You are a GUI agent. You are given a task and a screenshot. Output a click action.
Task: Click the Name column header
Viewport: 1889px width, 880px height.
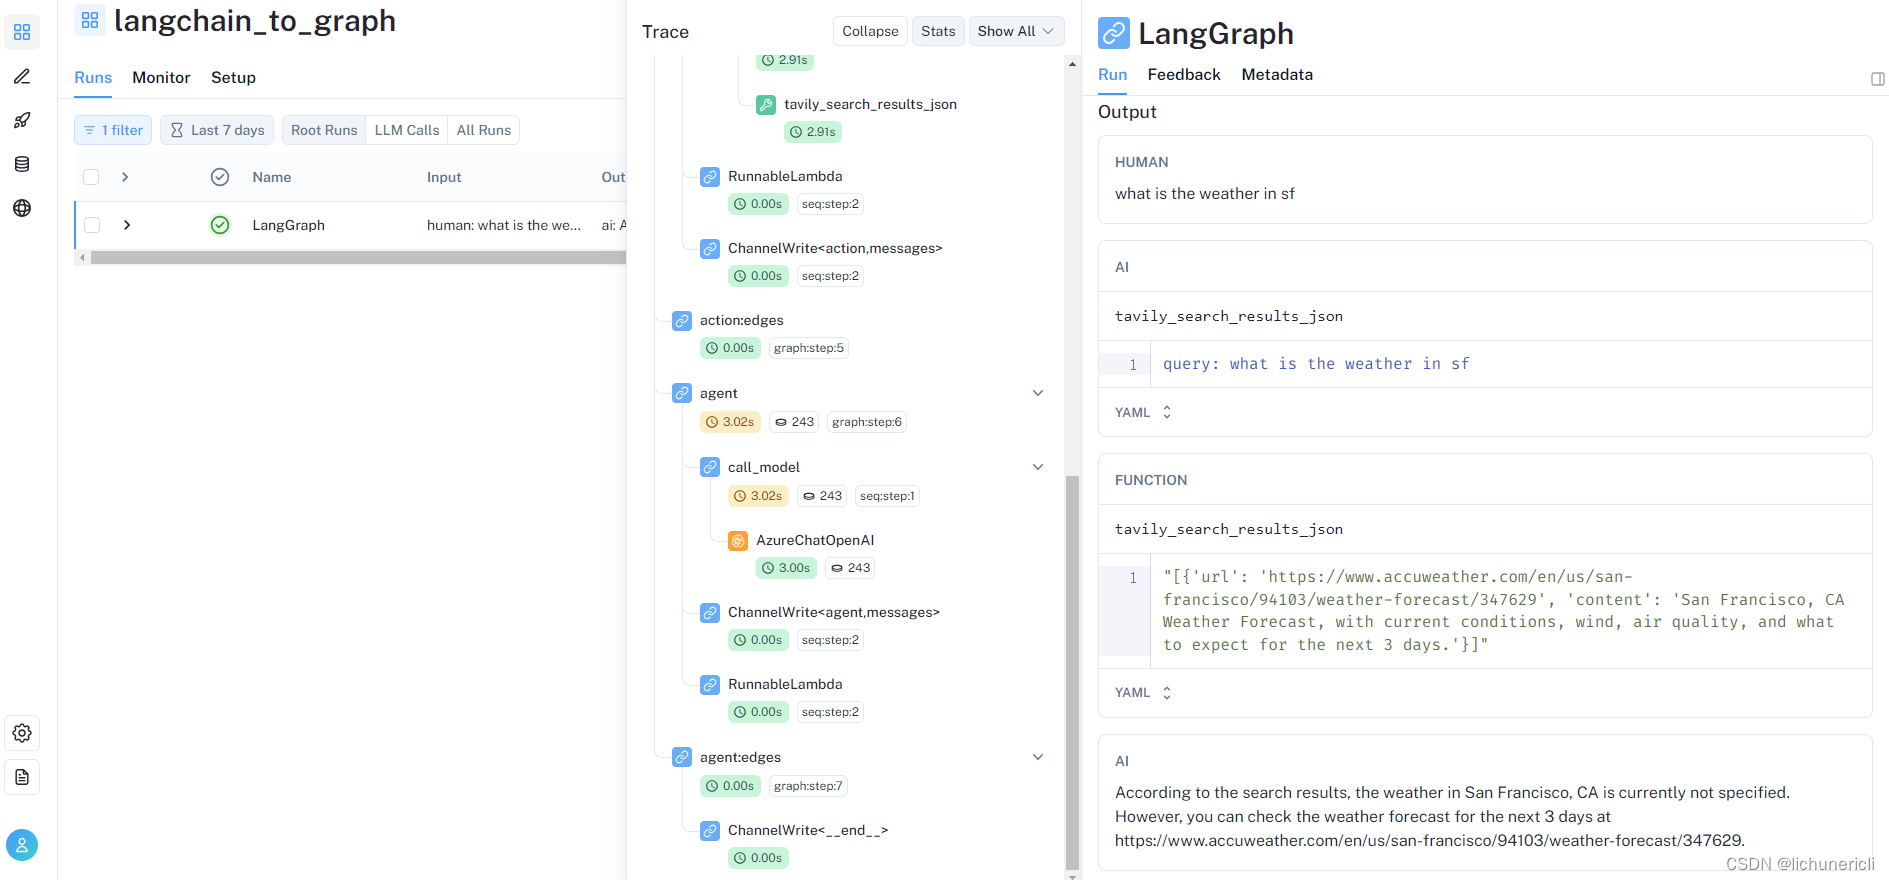pos(272,177)
